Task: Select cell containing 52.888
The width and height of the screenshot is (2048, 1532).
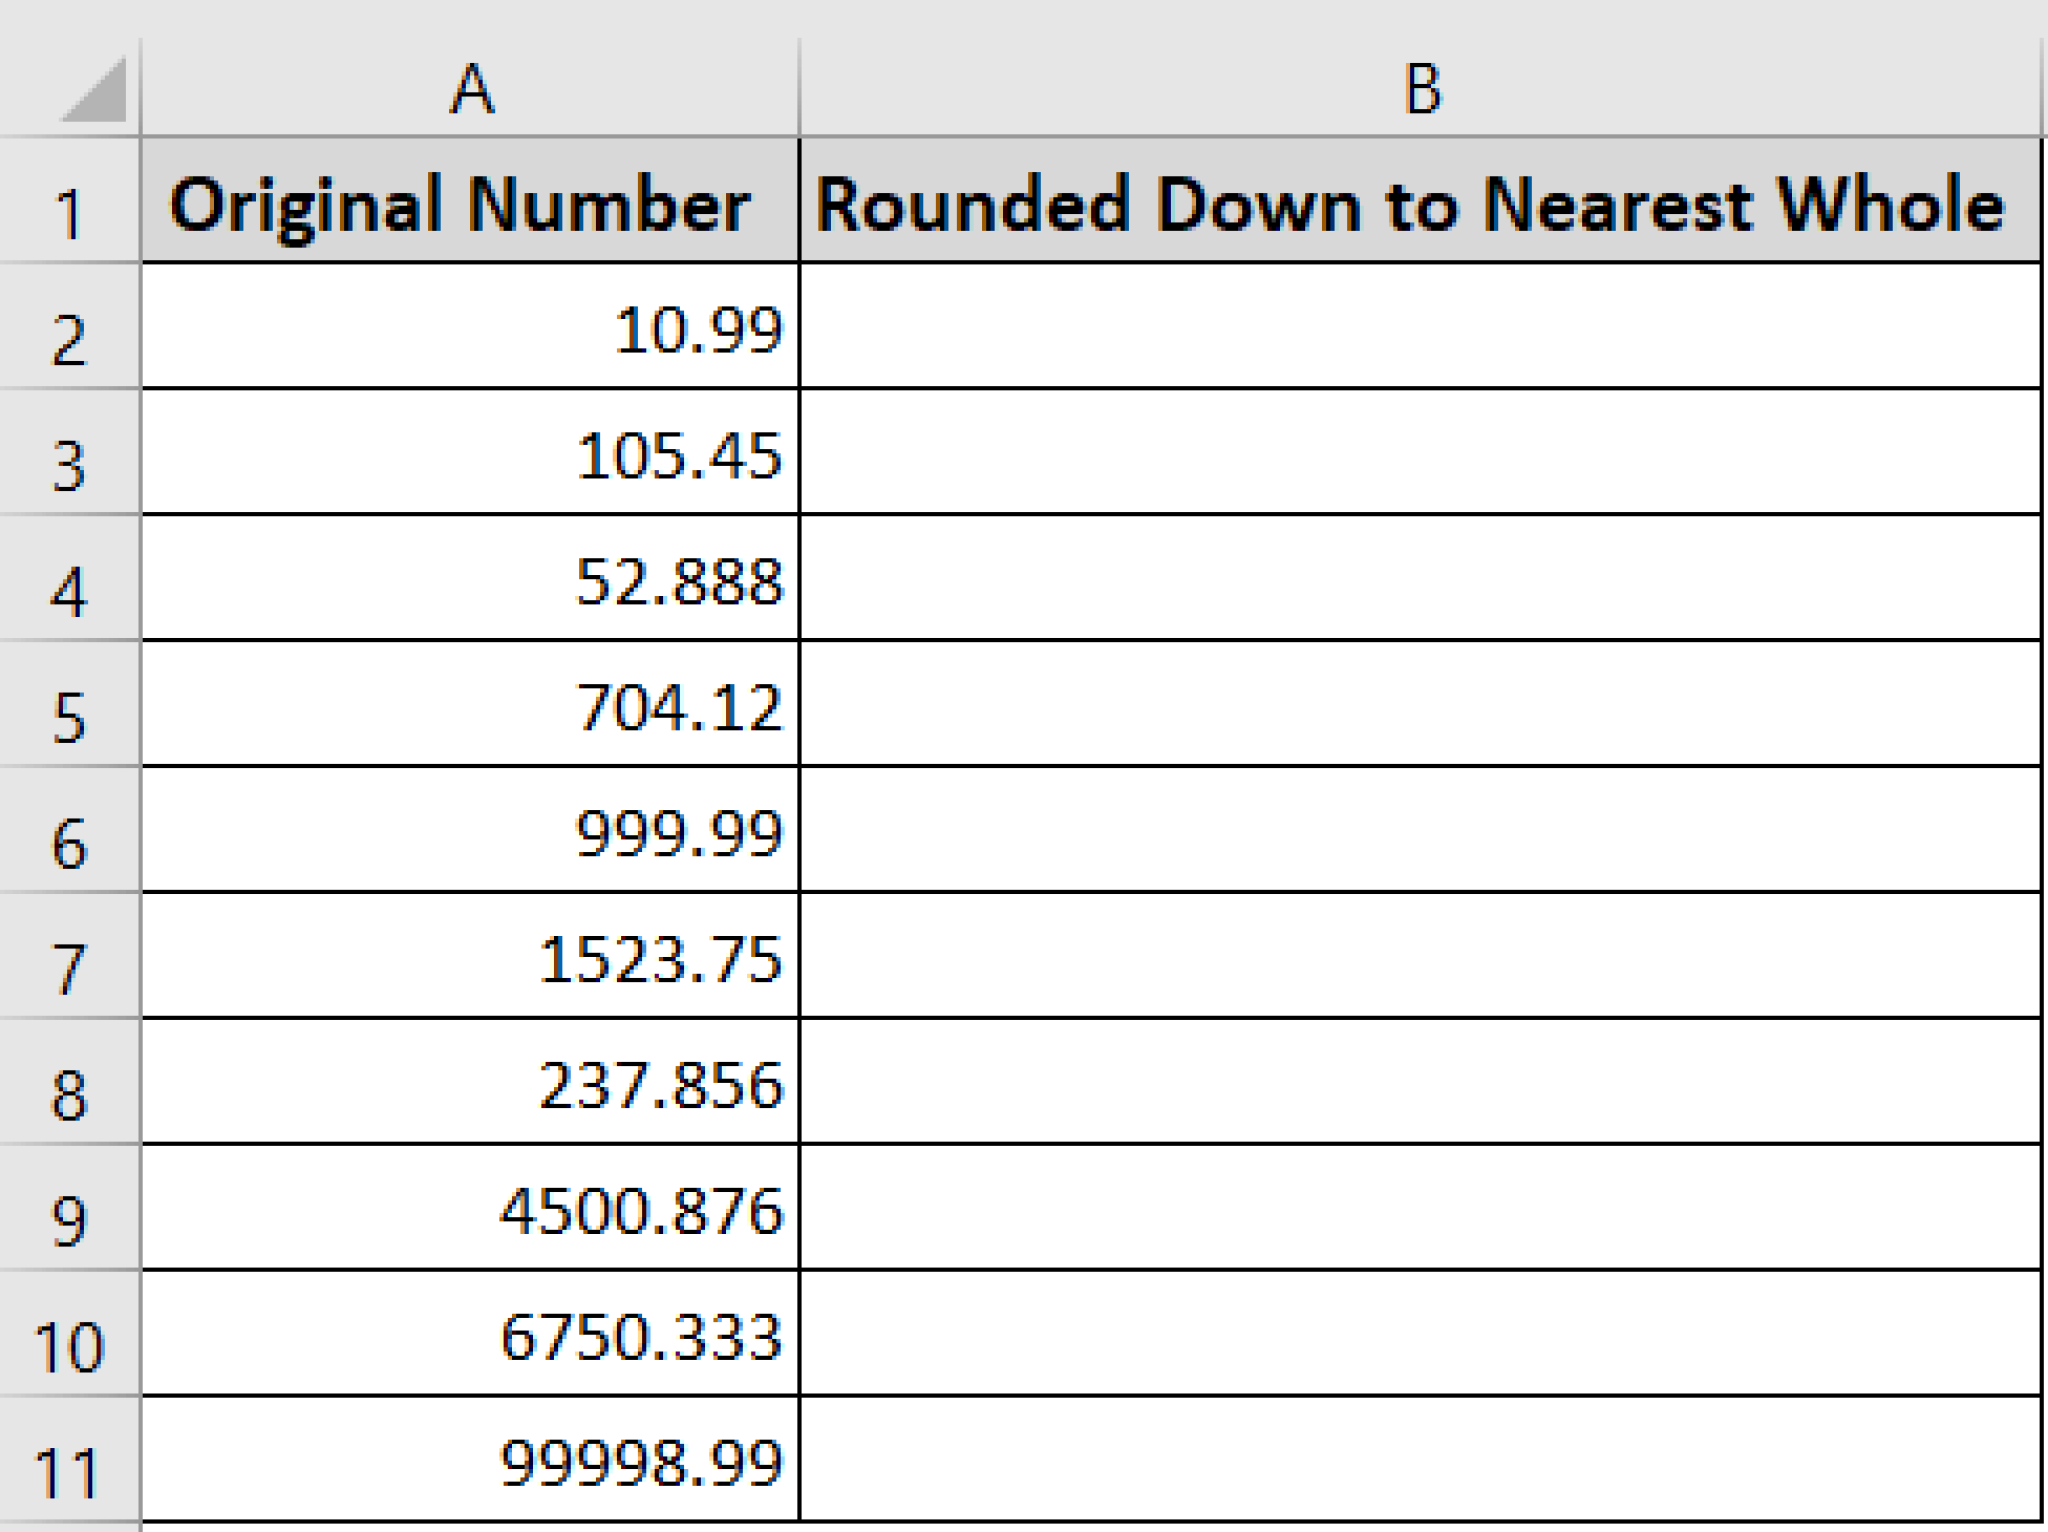Action: [x=471, y=580]
